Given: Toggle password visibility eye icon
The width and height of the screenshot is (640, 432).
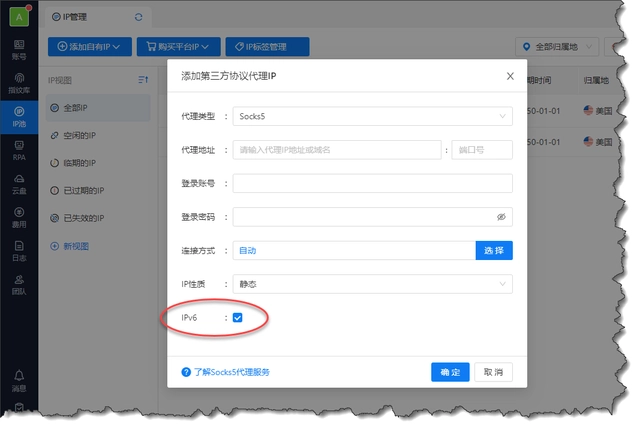Looking at the screenshot, I should pyautogui.click(x=501, y=217).
